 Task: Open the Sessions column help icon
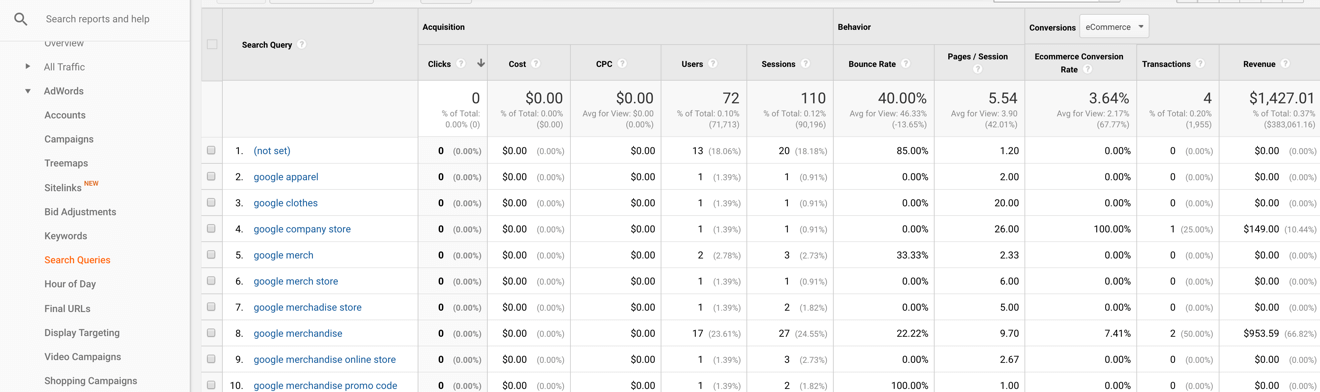tap(805, 64)
